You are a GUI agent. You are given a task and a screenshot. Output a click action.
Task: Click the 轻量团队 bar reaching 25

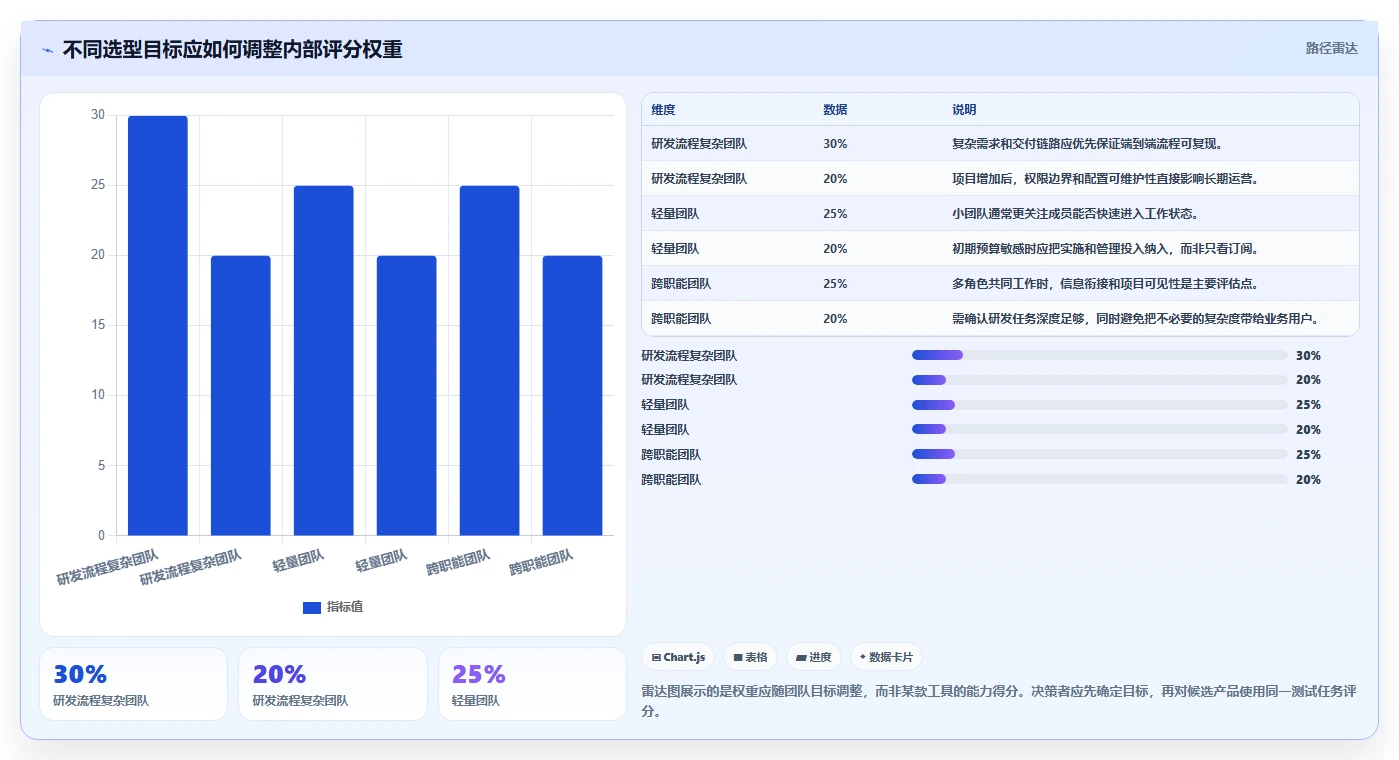(324, 360)
